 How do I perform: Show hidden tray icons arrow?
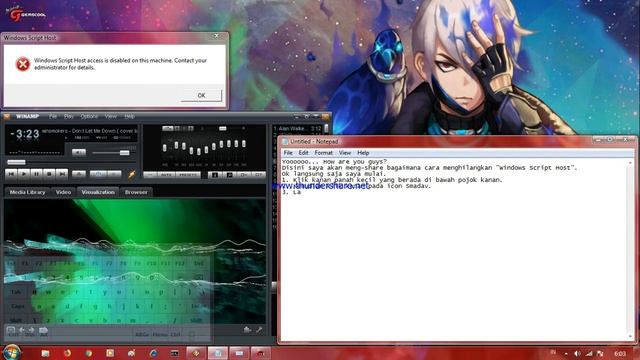coord(566,353)
